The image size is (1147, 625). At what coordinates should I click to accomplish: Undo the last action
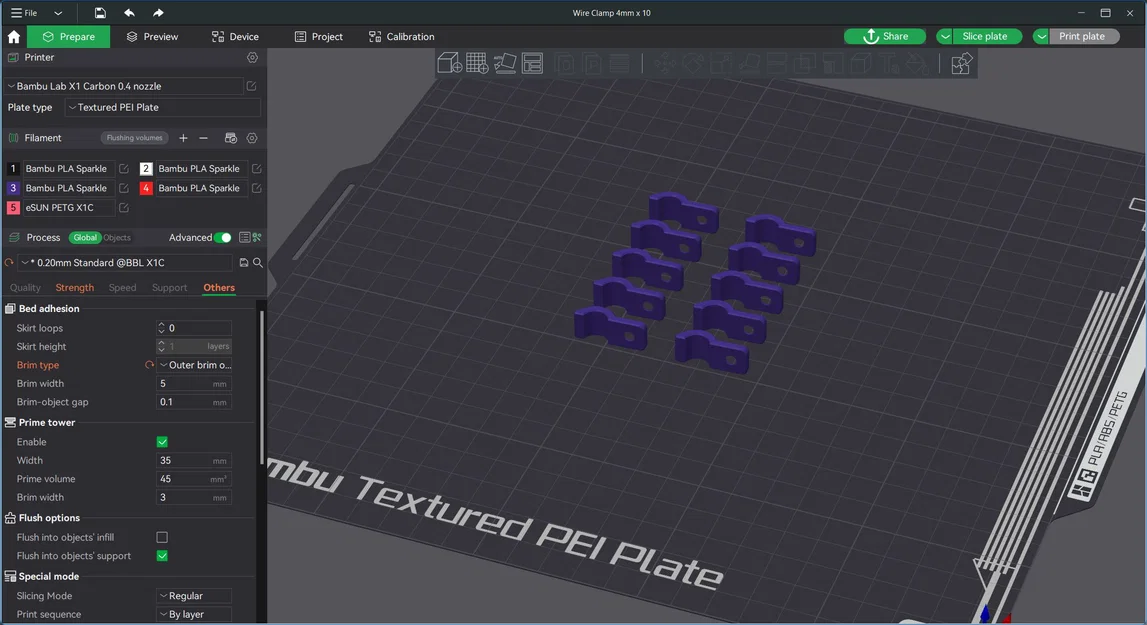point(129,12)
